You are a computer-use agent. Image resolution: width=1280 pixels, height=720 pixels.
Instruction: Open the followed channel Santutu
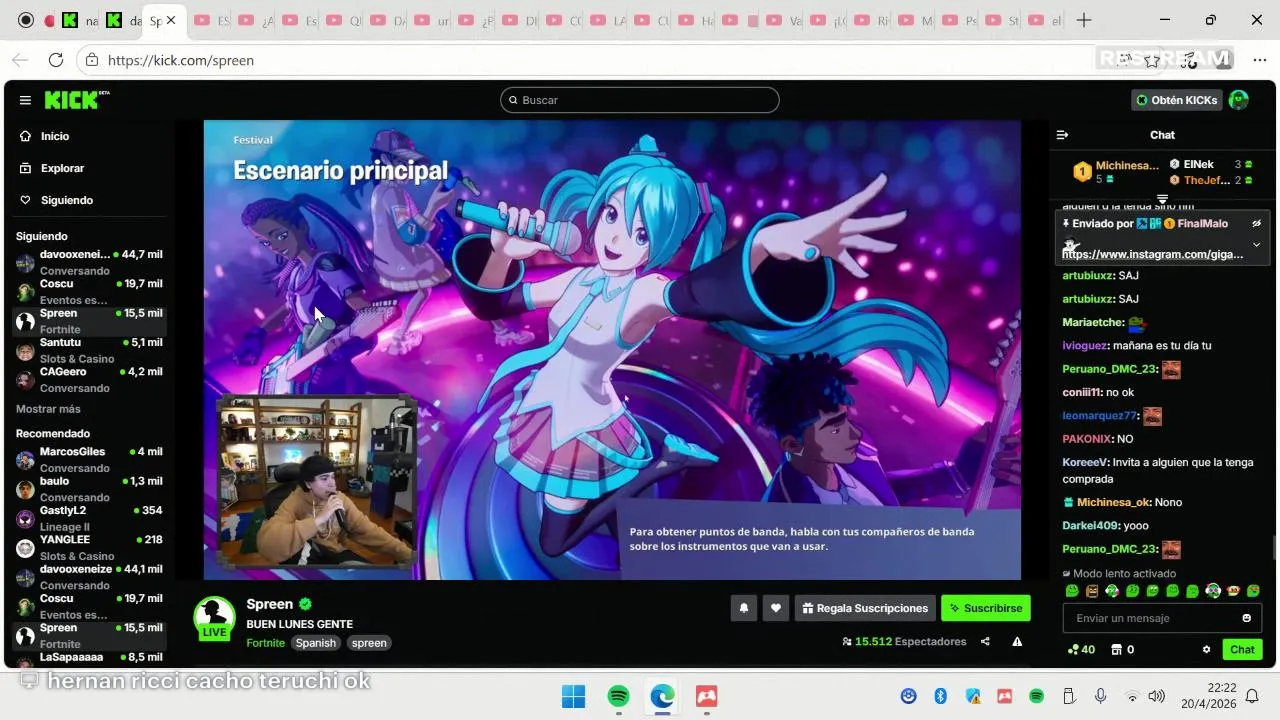pos(89,350)
